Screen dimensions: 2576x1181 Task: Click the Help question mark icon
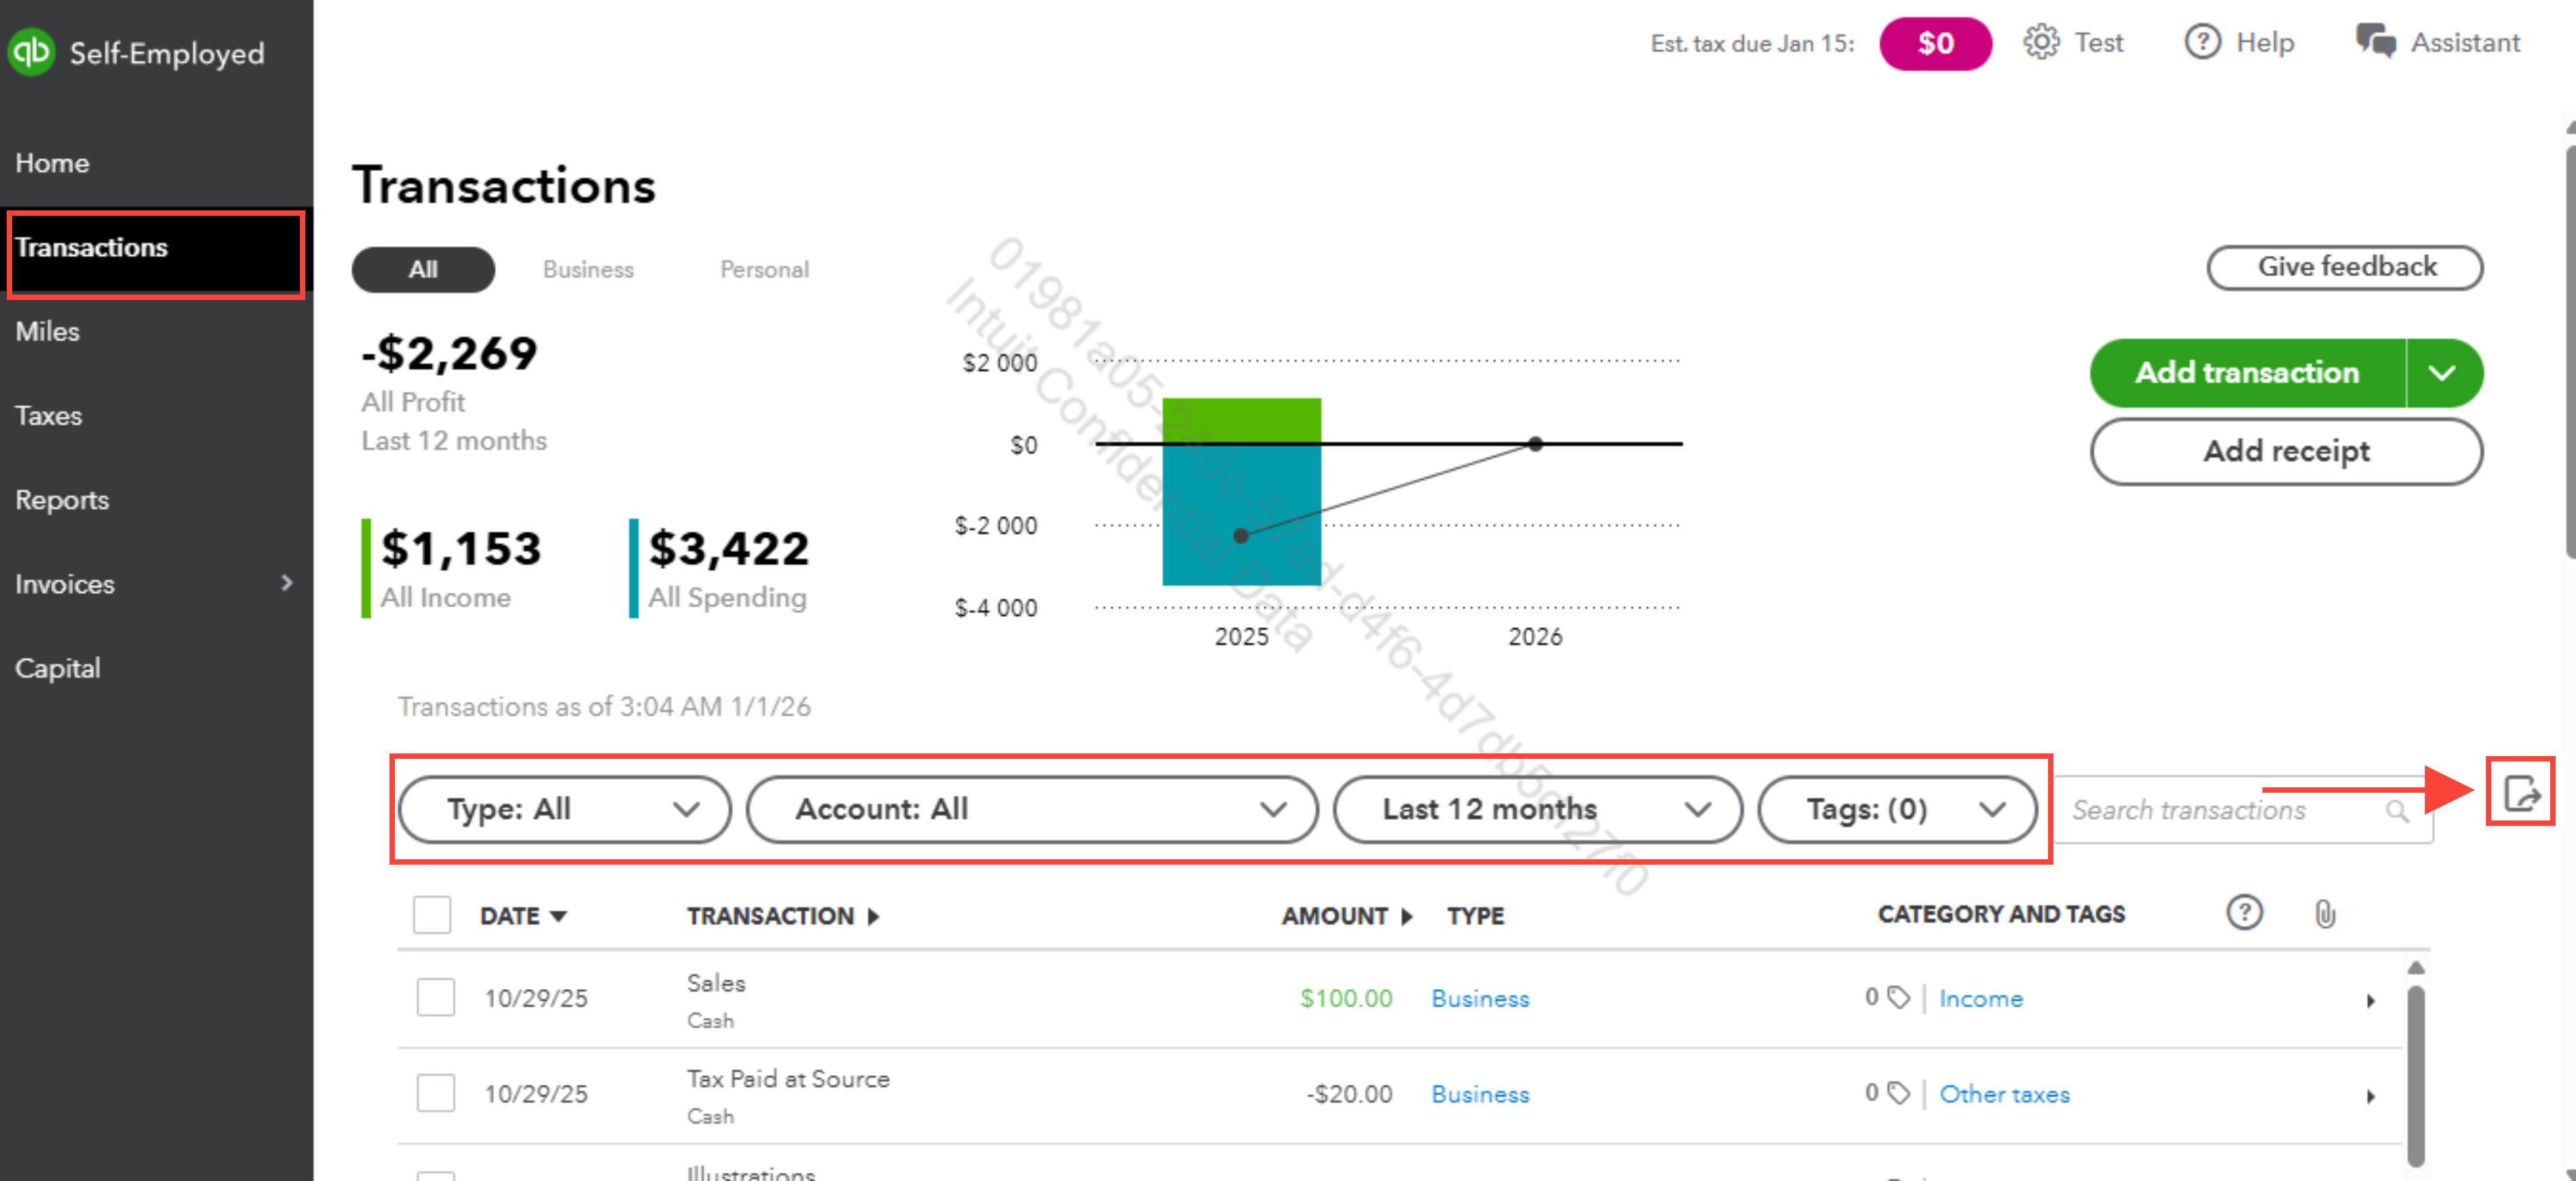[2202, 43]
